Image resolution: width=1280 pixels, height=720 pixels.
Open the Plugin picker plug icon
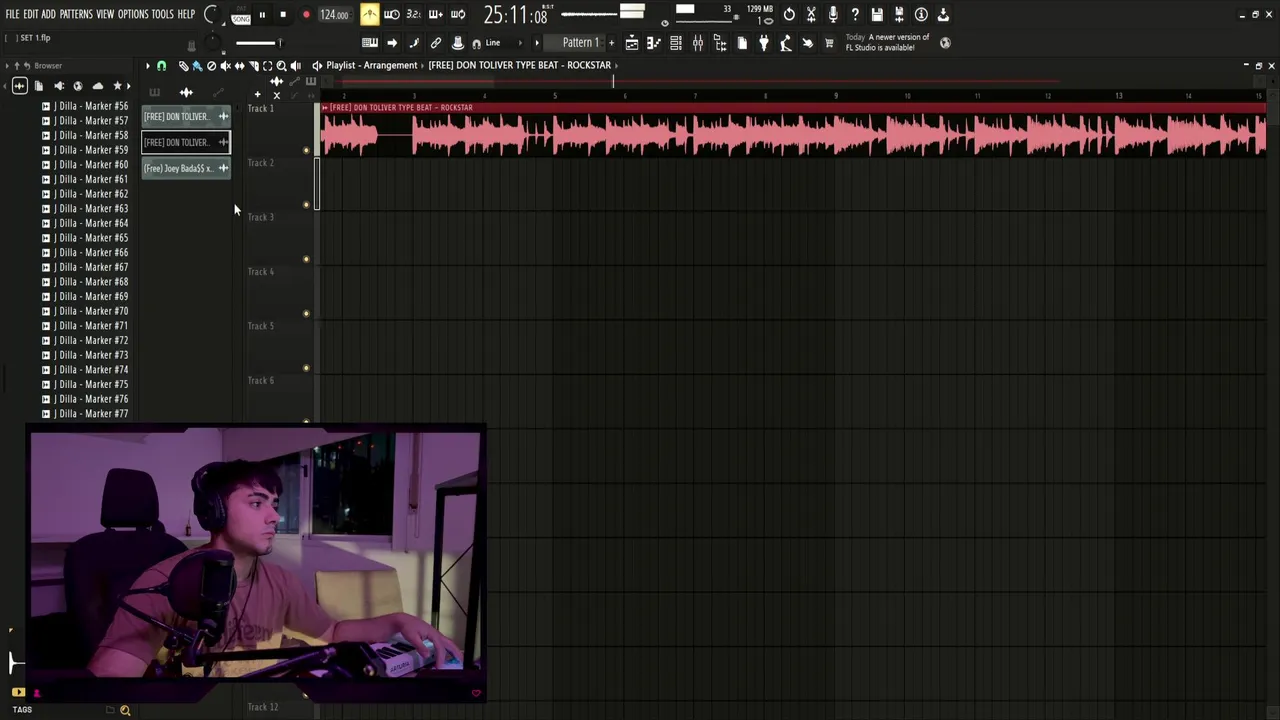pos(764,43)
